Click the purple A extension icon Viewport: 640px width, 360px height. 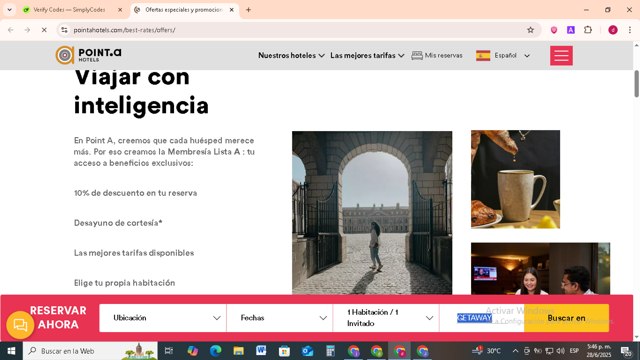click(x=571, y=30)
